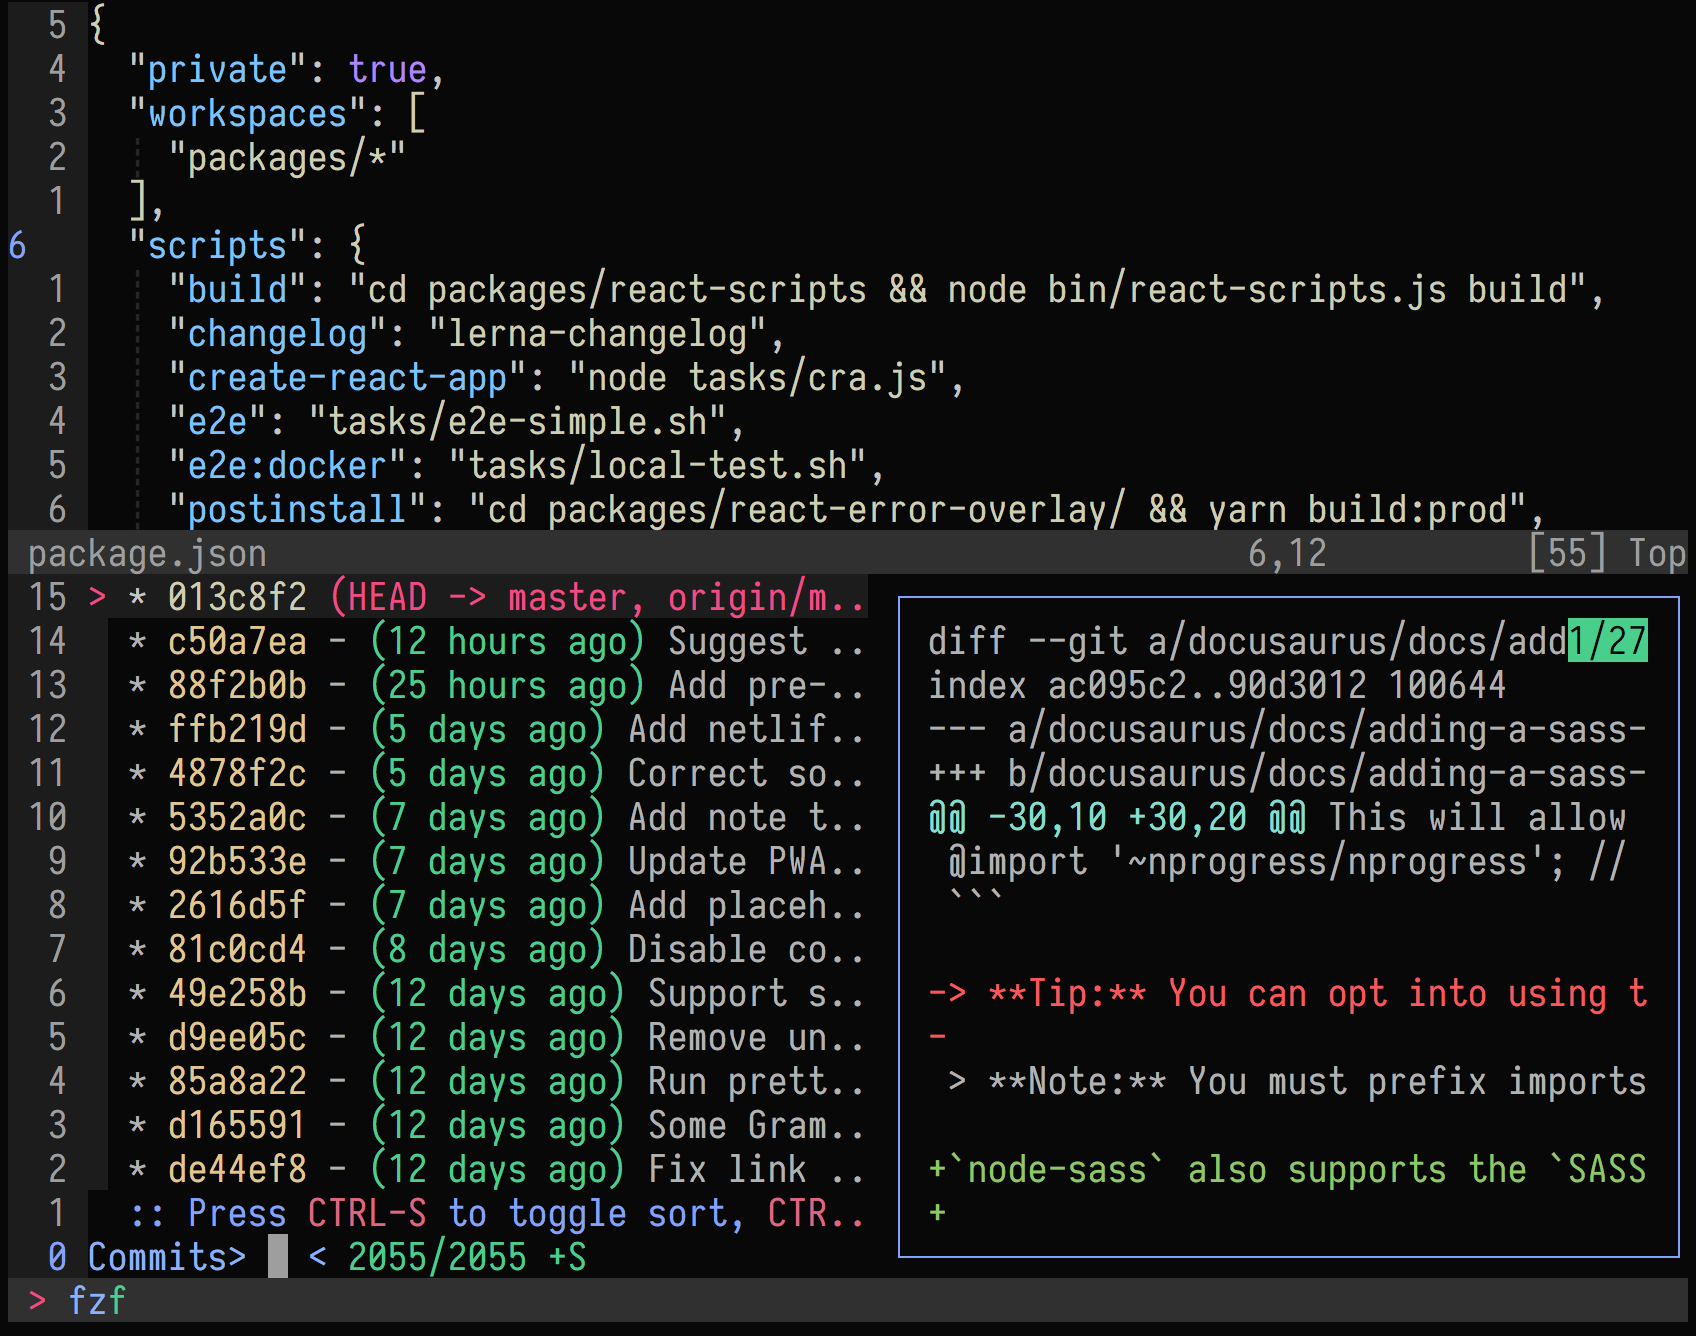Click the added node-sass diff line
1696x1336 pixels.
point(1287,1169)
